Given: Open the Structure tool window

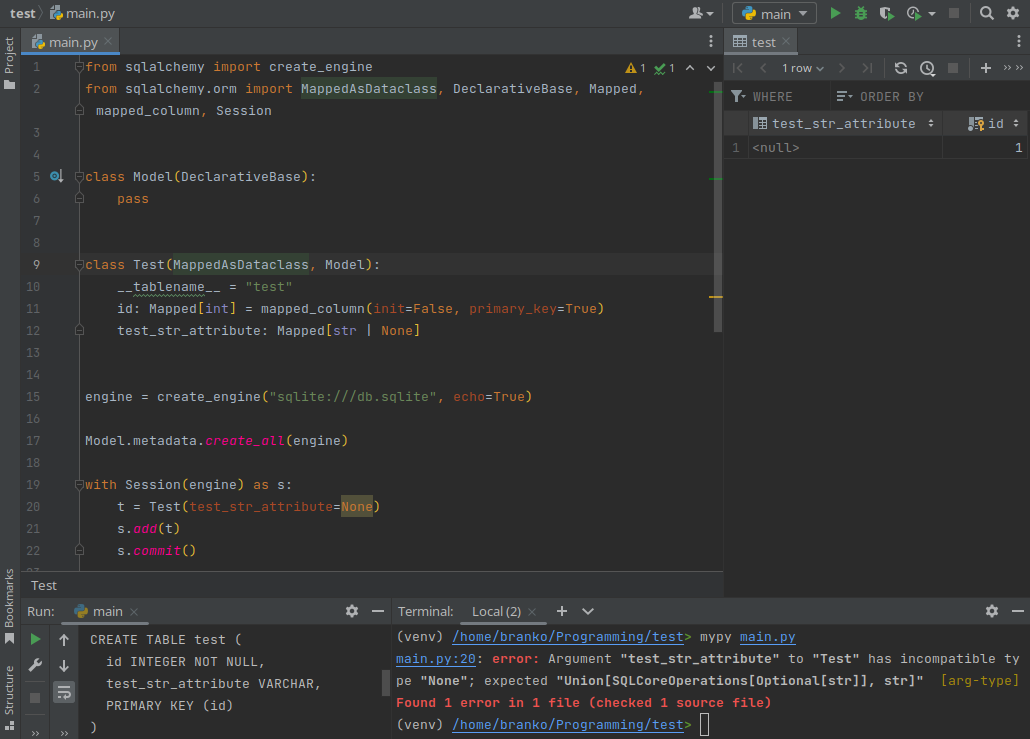Looking at the screenshot, I should (x=10, y=690).
